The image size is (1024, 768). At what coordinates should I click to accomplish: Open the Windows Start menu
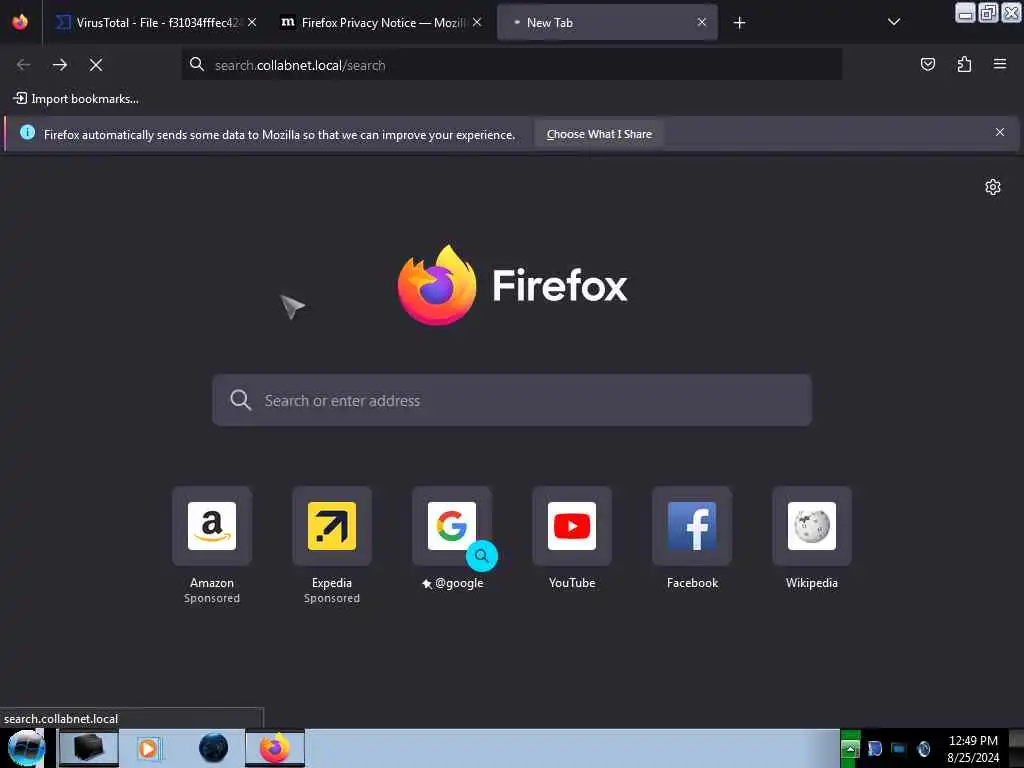pyautogui.click(x=26, y=748)
